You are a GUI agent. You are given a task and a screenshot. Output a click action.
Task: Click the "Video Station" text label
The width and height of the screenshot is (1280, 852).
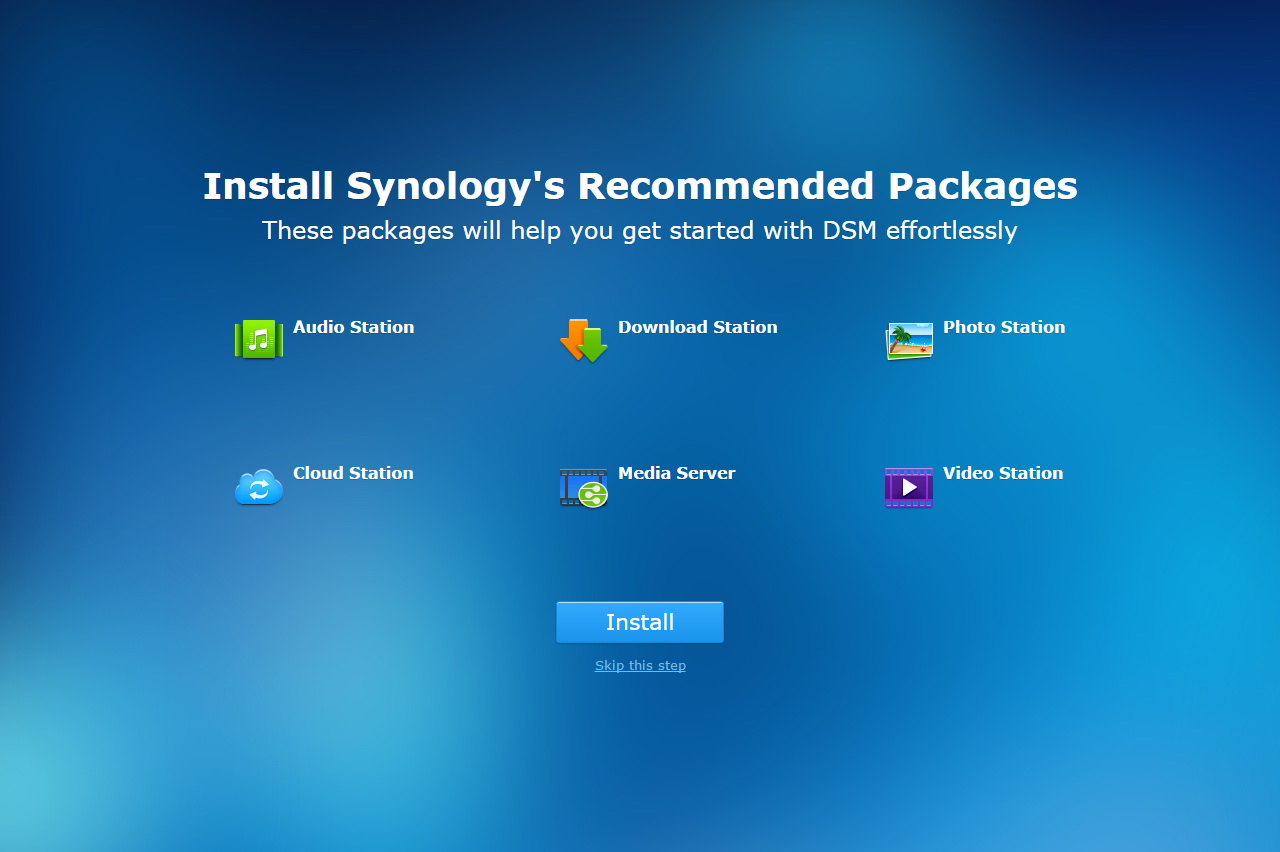tap(1002, 473)
